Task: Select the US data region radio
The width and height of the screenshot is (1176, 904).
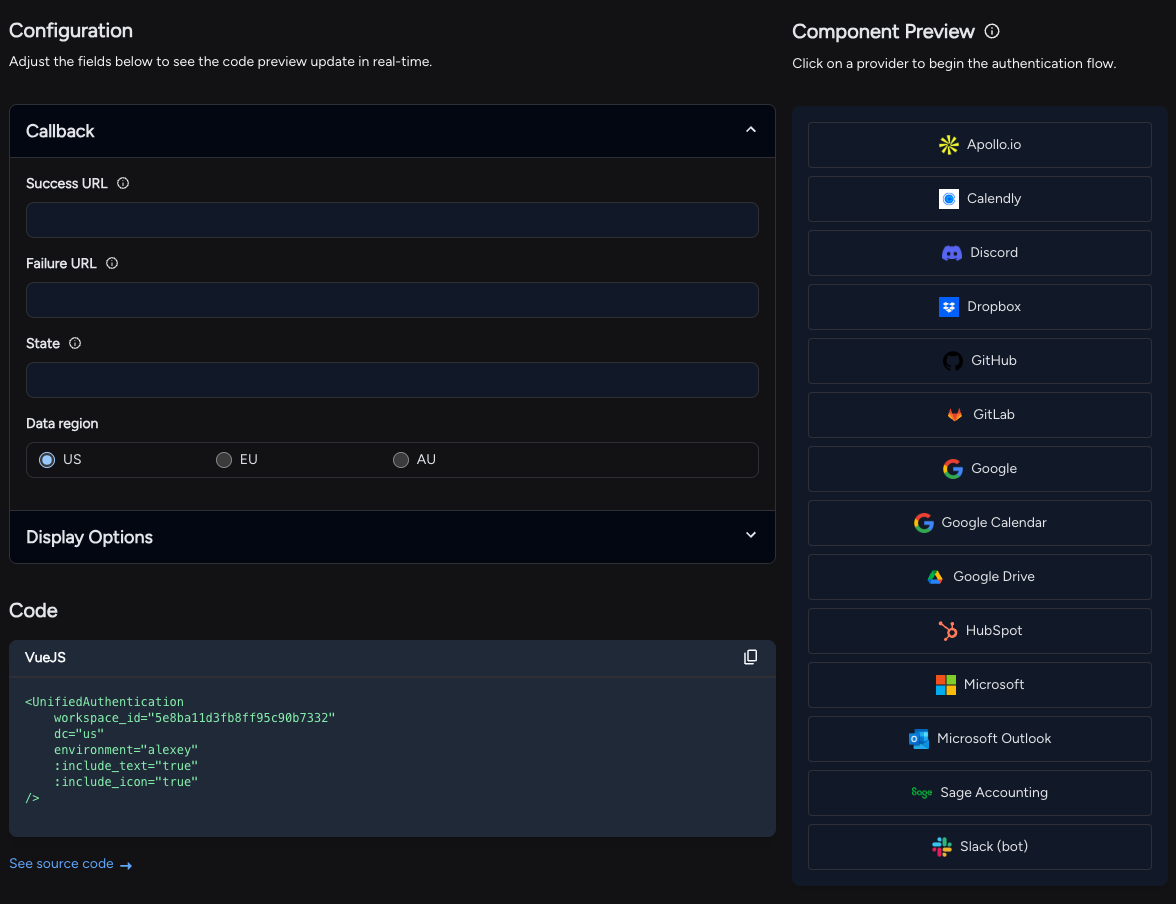Action: click(47, 460)
